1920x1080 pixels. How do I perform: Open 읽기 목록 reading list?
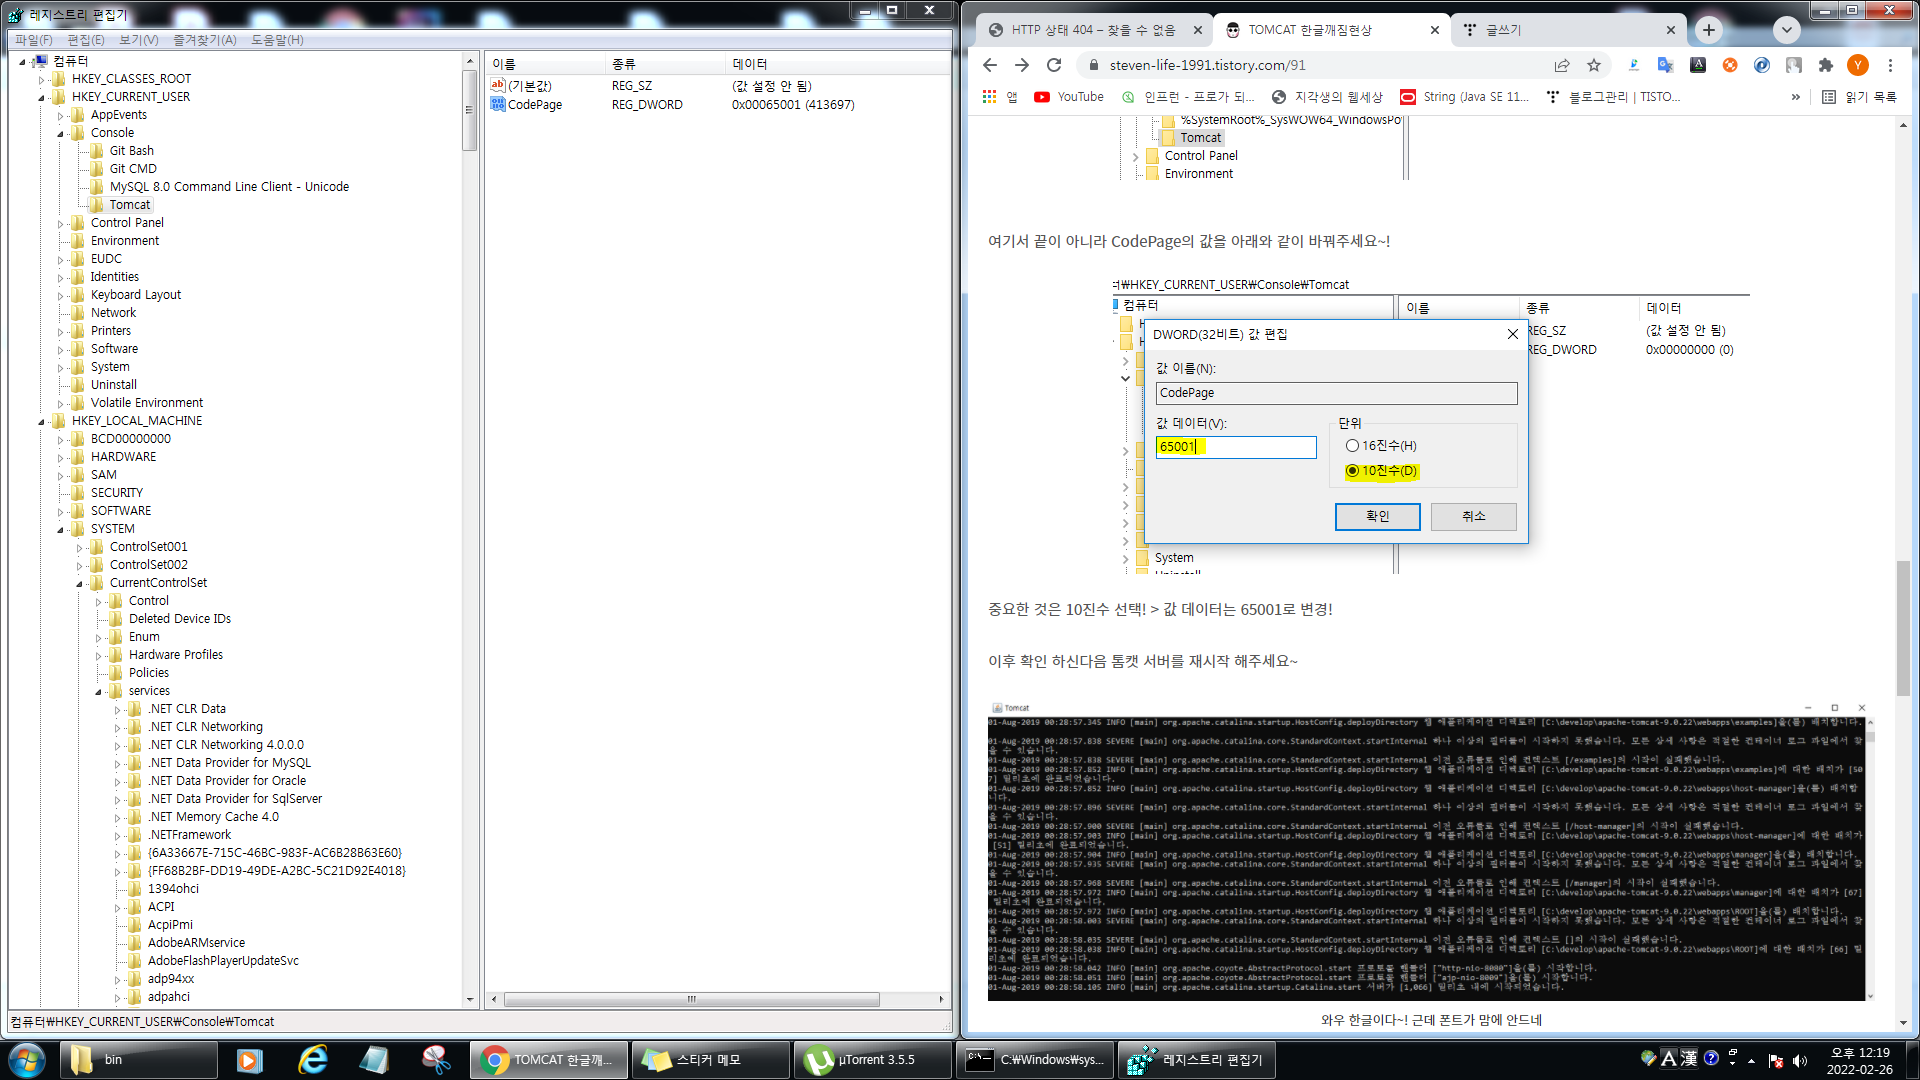(x=1860, y=97)
